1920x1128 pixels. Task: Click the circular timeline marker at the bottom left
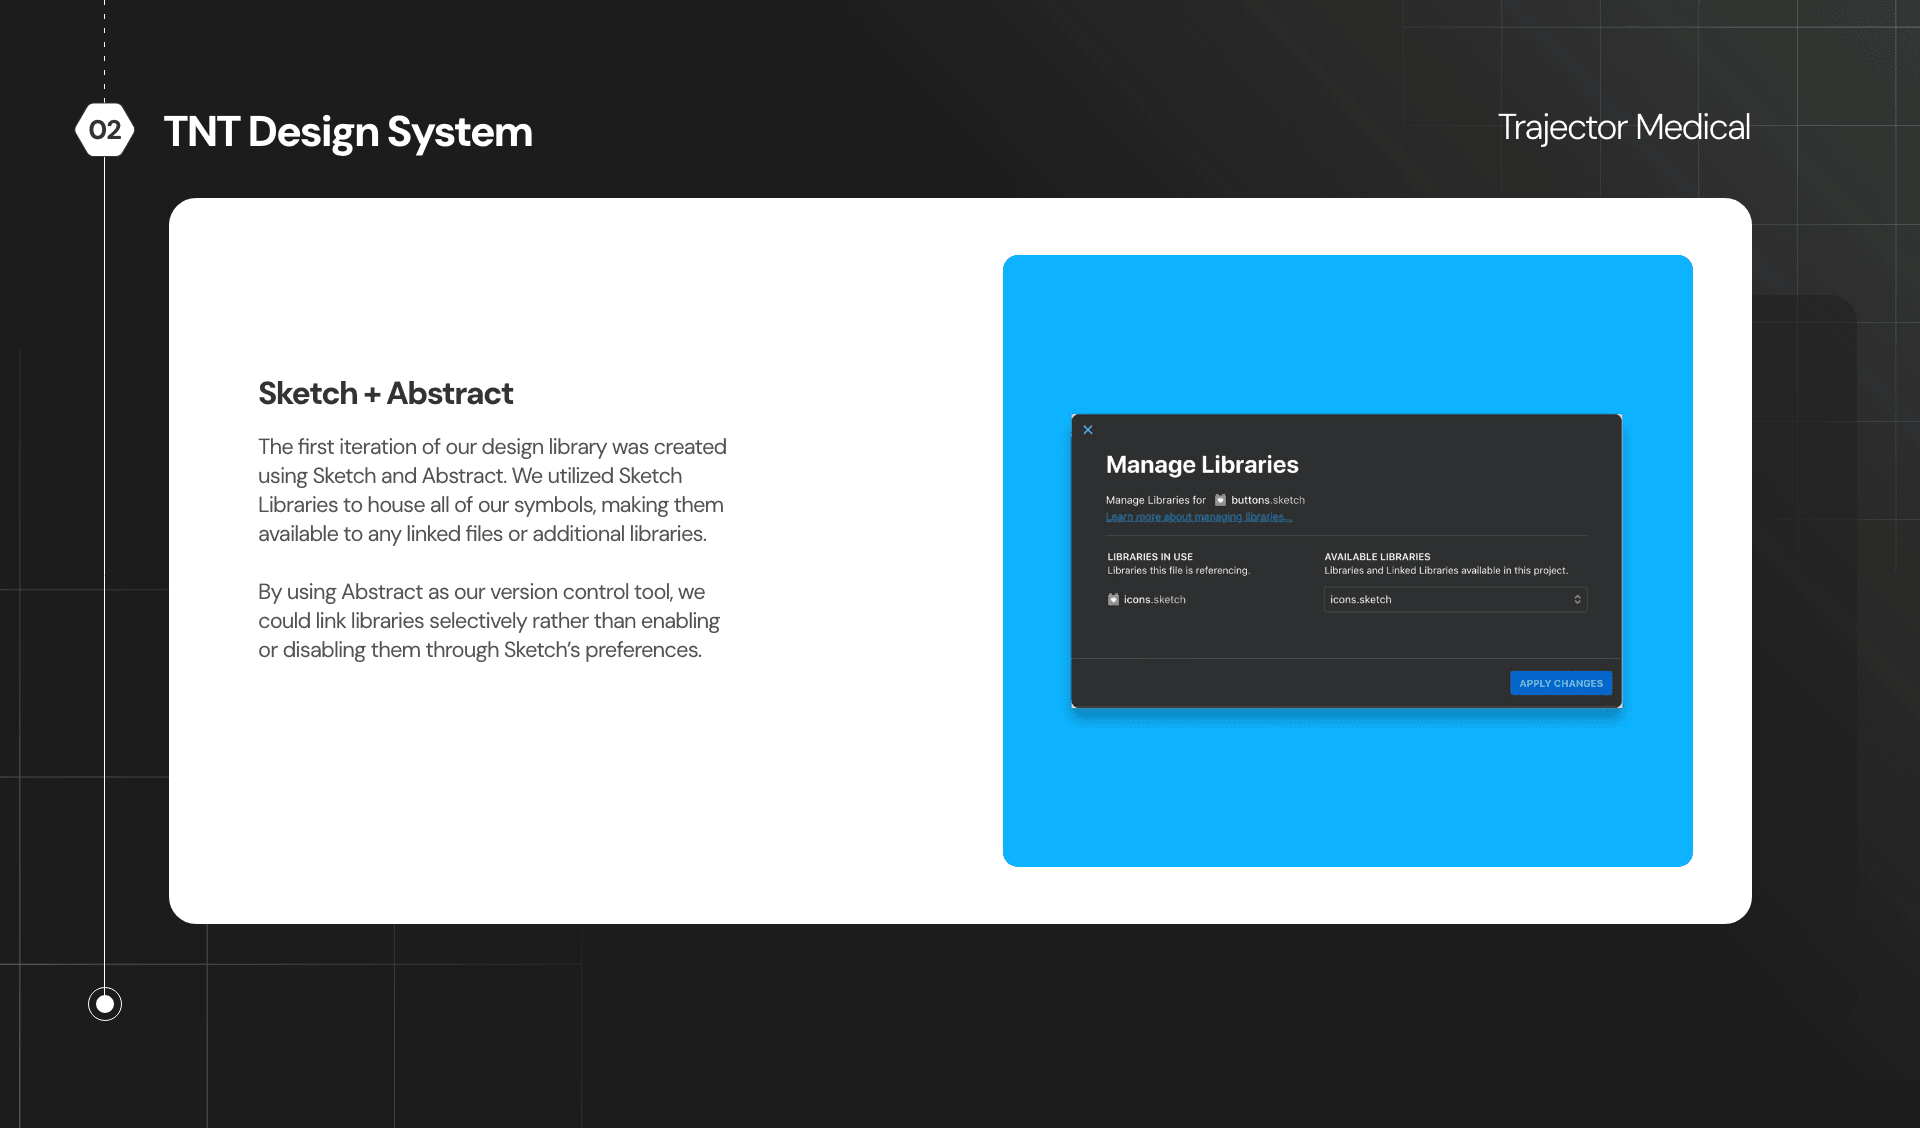click(x=104, y=1004)
